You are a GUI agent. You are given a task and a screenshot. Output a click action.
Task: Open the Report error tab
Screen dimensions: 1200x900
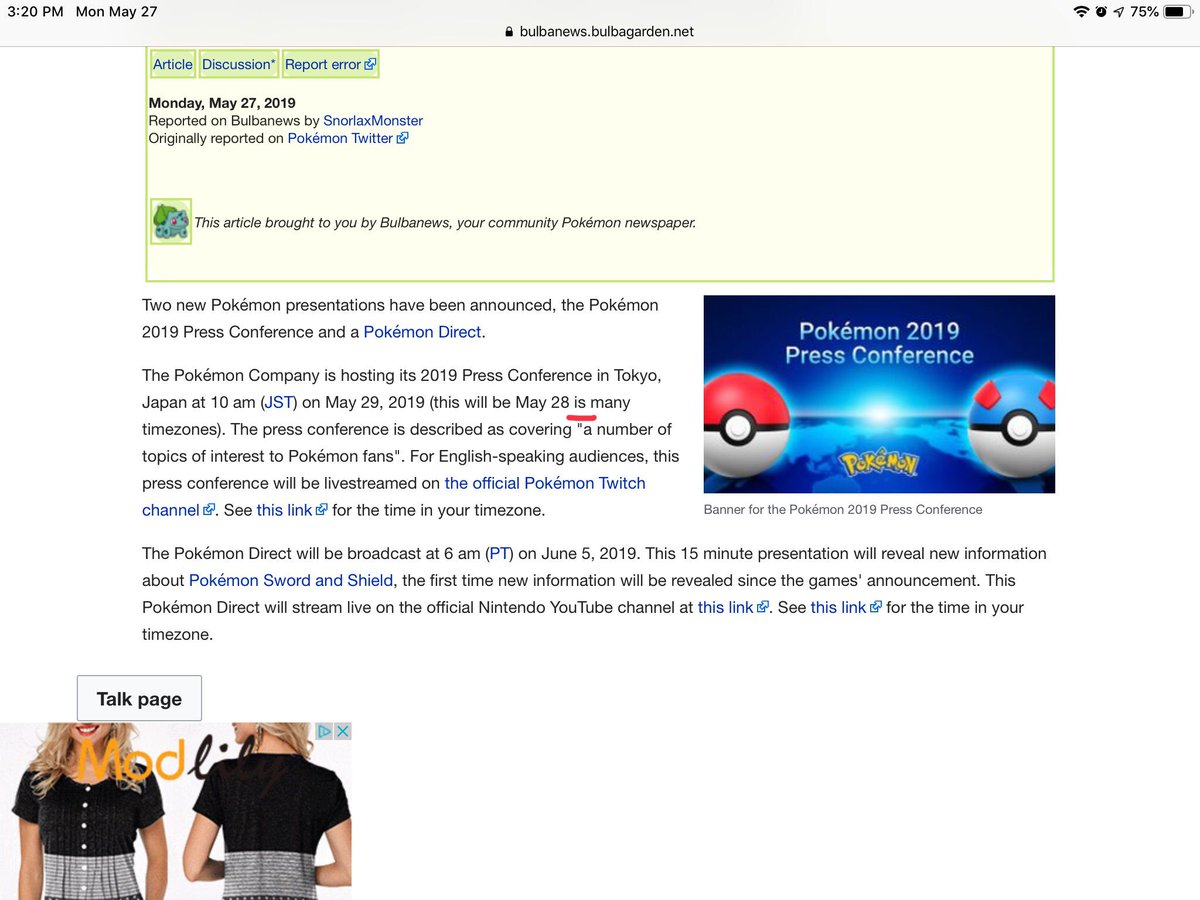point(330,64)
